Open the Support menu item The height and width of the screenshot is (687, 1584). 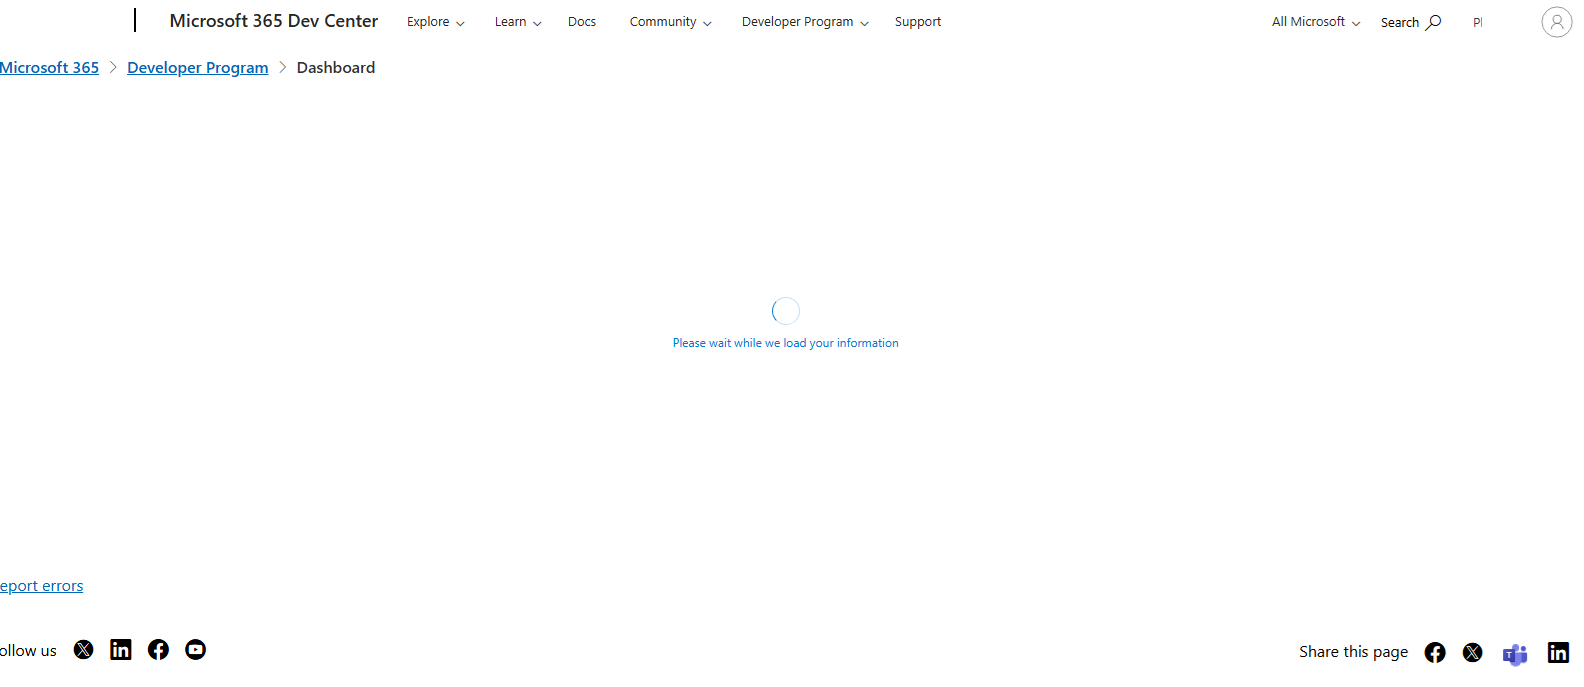918,22
